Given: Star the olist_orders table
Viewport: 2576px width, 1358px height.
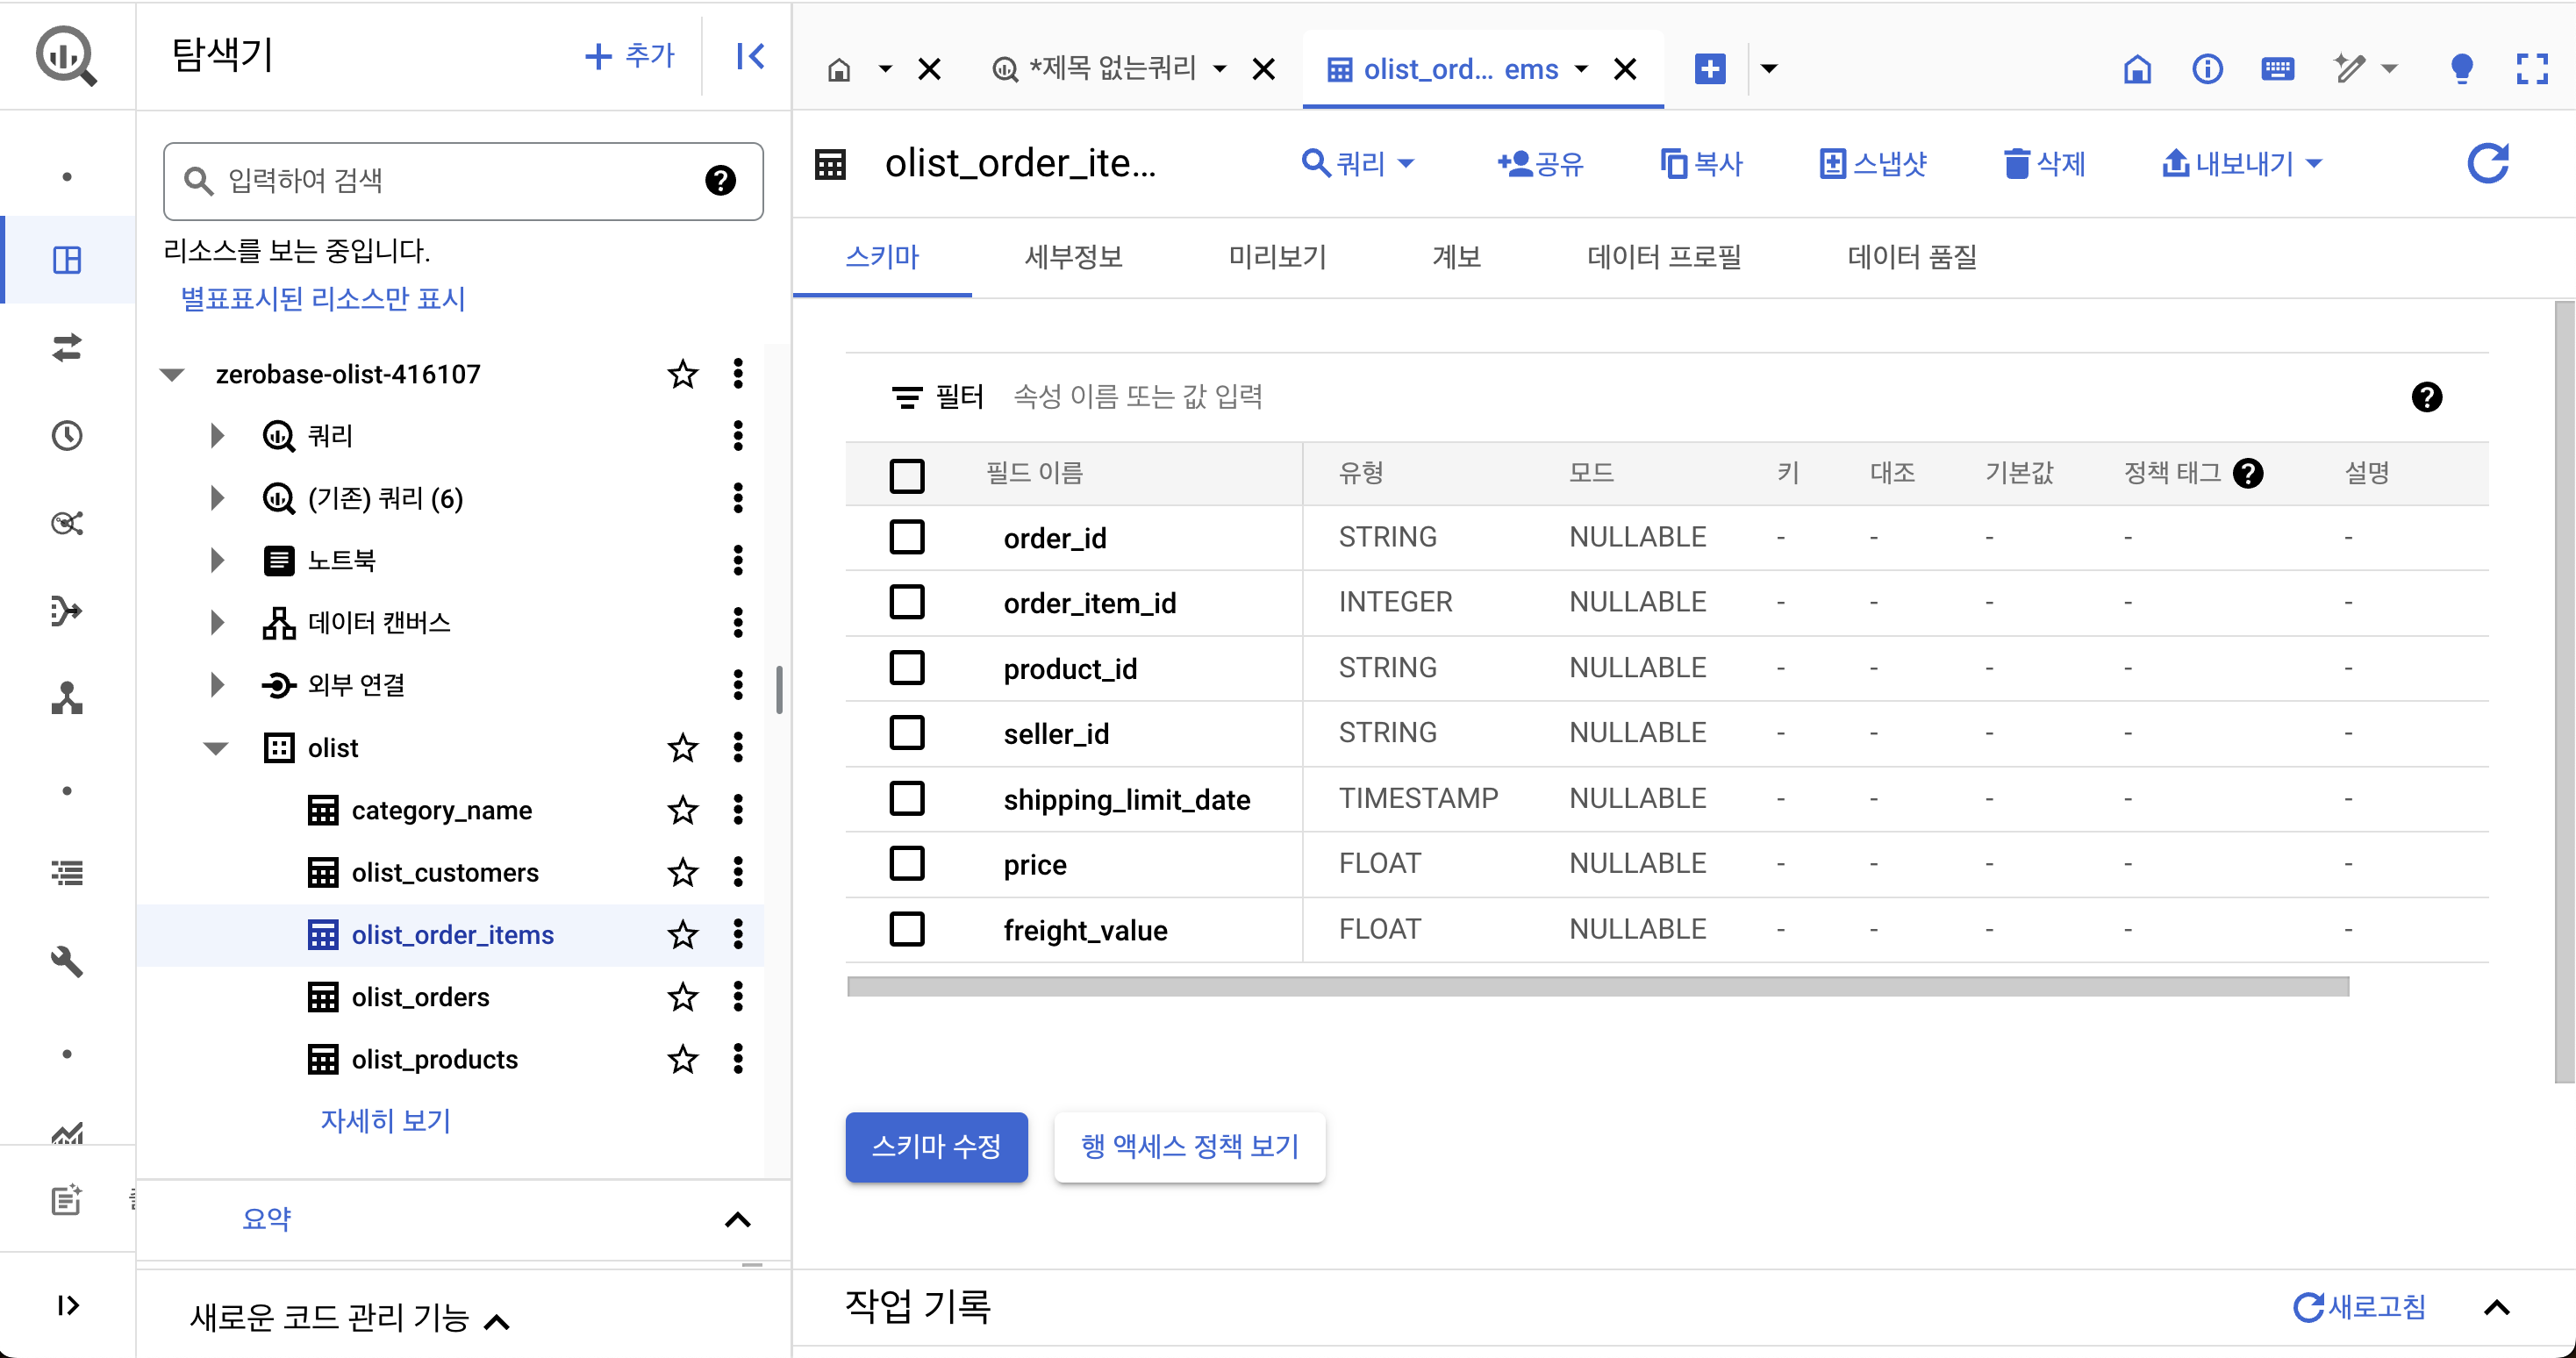Looking at the screenshot, I should (x=682, y=997).
